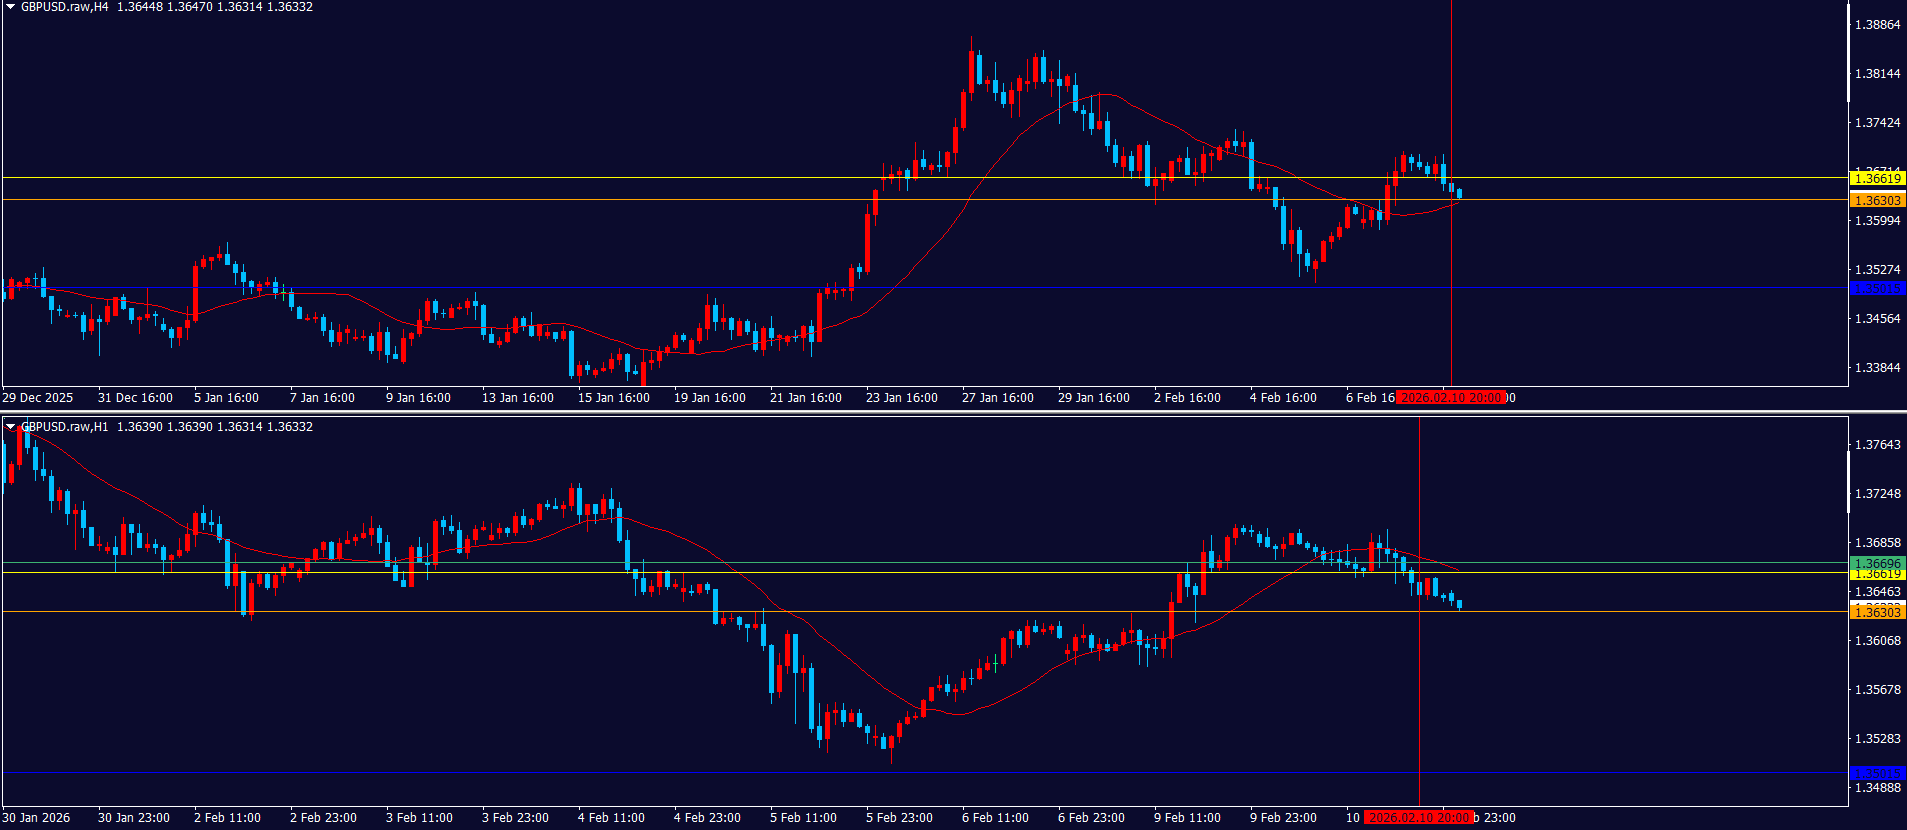Select blue 1.35015 price tag on H4 chart

[x=1877, y=289]
